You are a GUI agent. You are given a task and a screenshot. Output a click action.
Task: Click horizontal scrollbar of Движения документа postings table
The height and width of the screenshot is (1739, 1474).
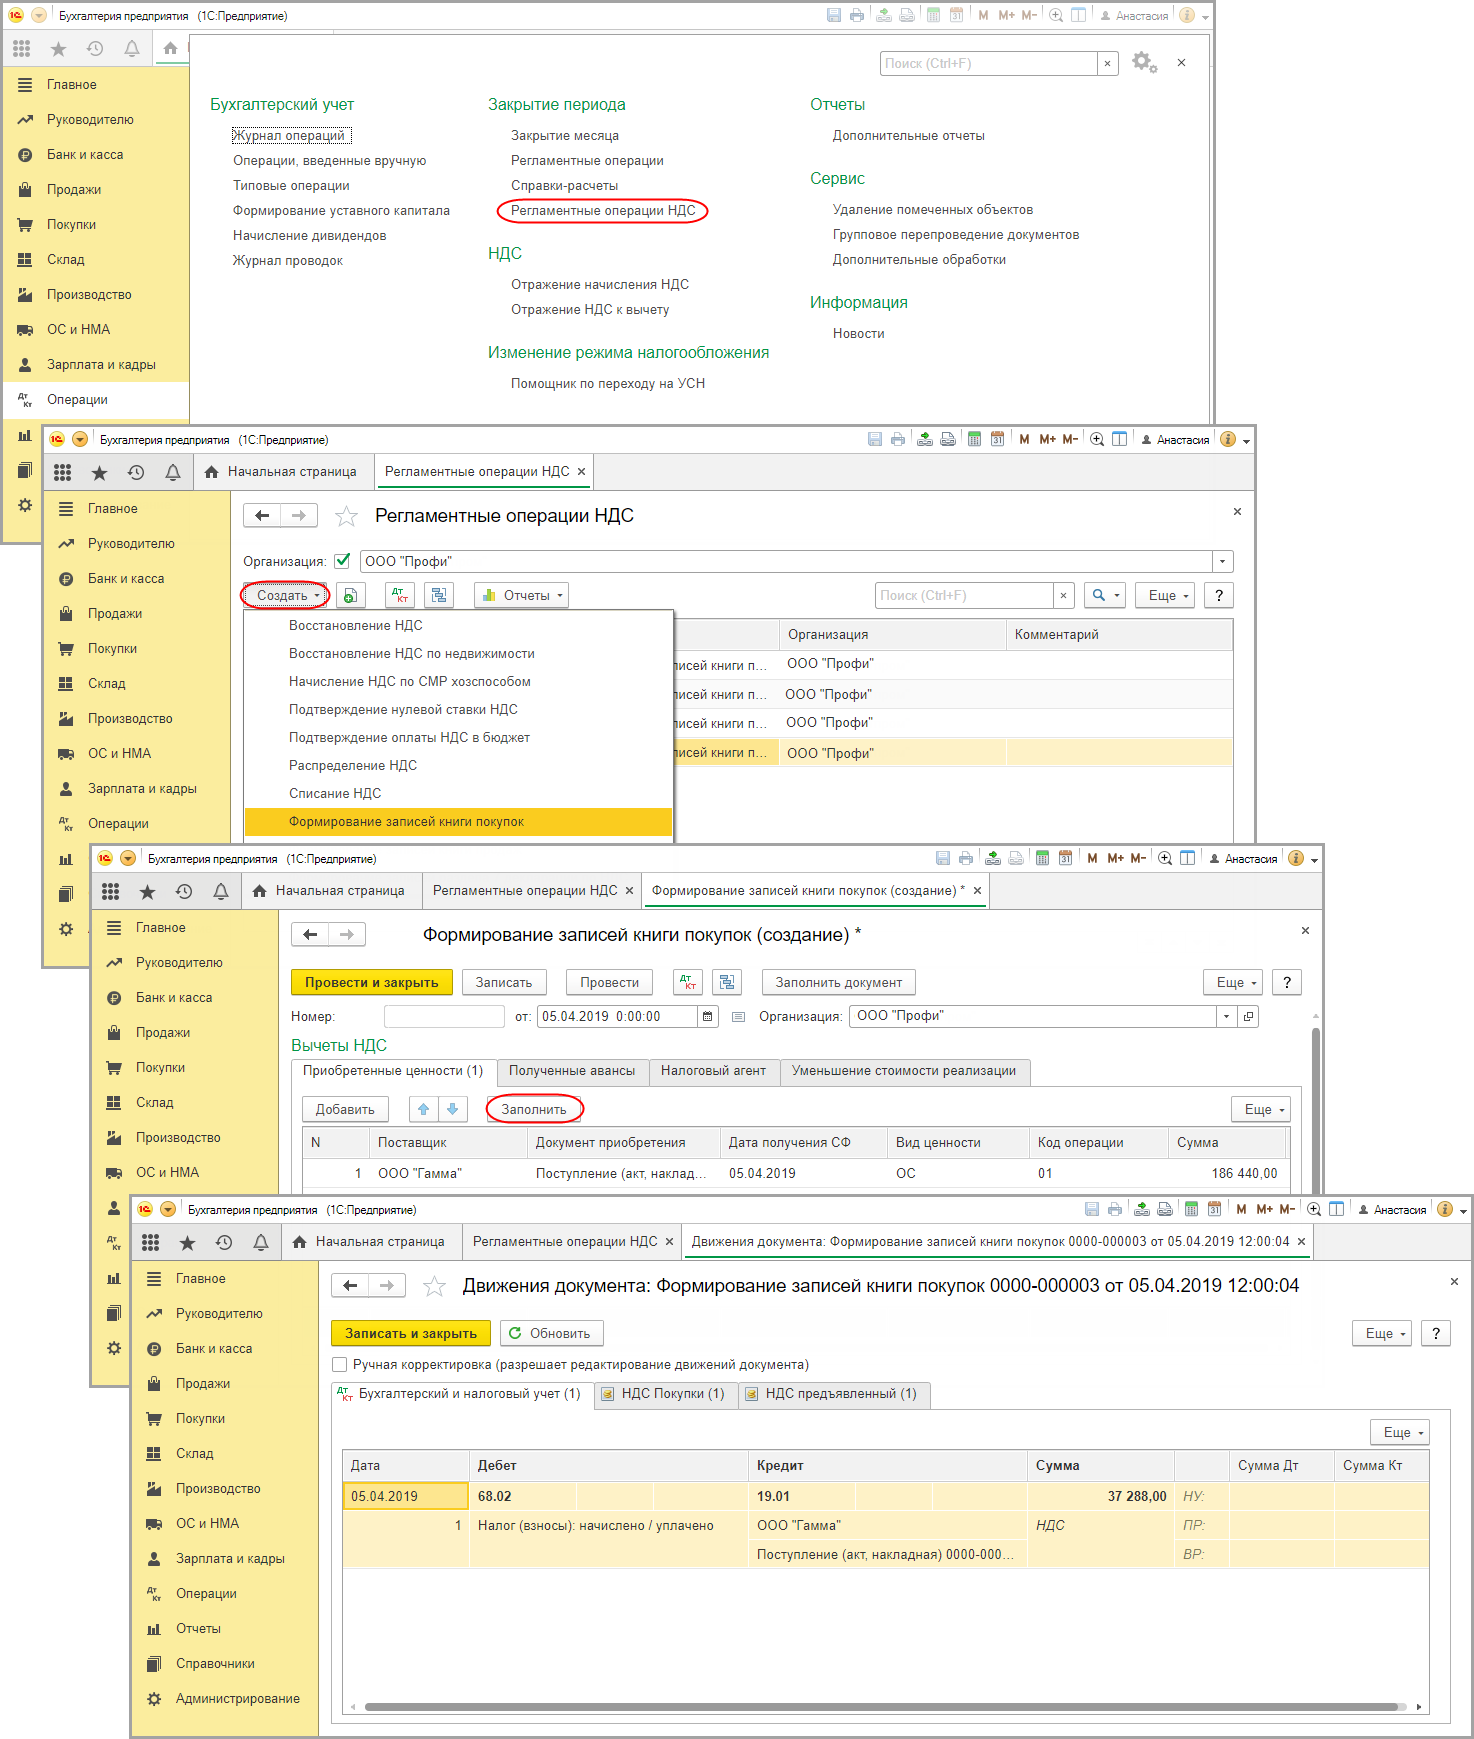click(x=882, y=1707)
